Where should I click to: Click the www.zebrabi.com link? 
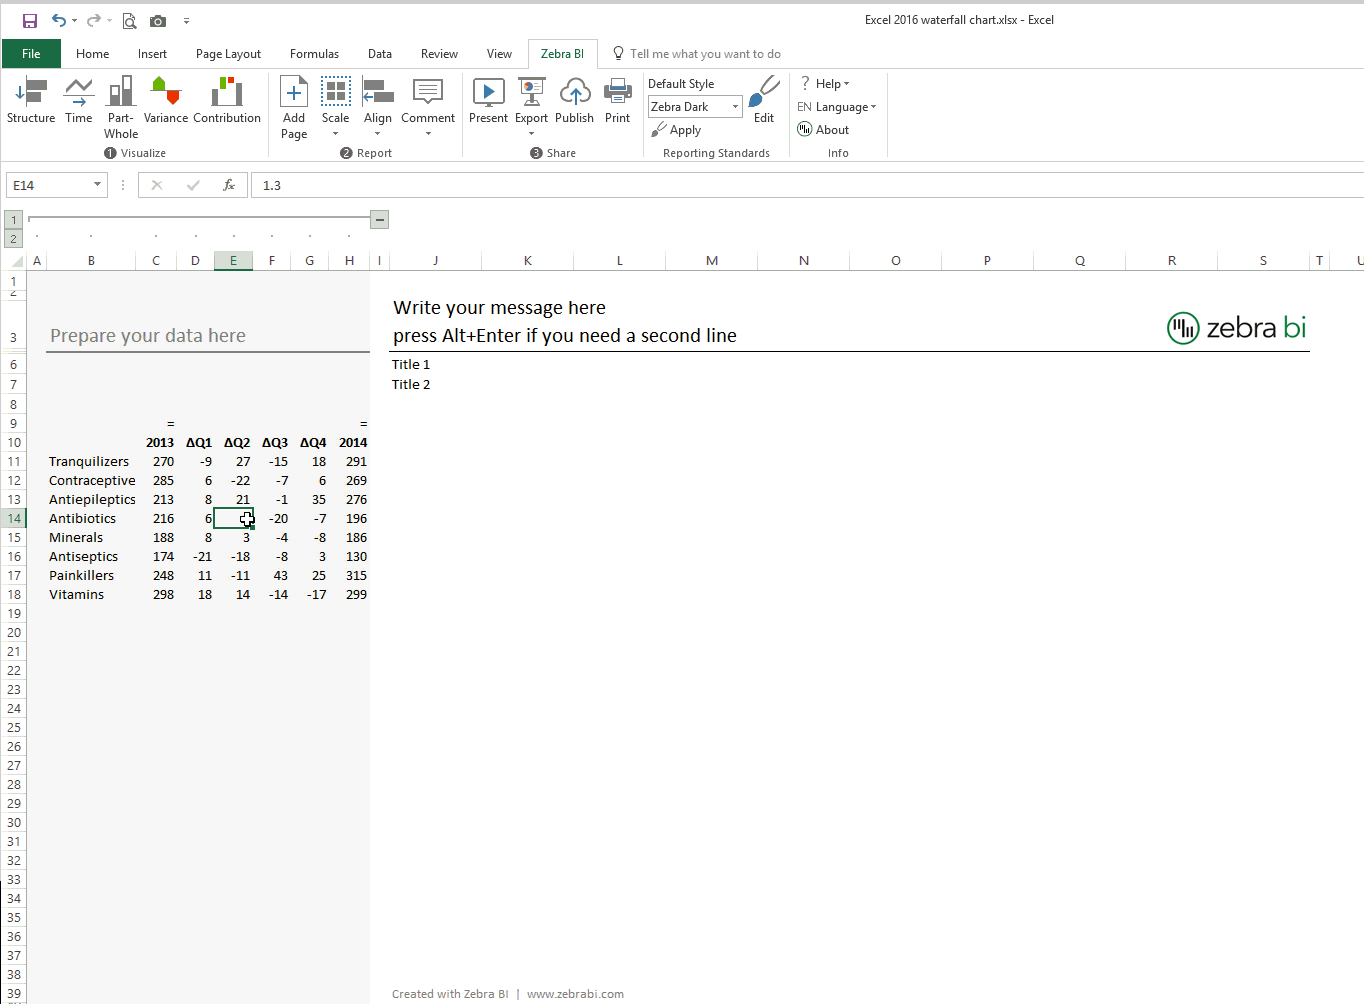pyautogui.click(x=575, y=994)
